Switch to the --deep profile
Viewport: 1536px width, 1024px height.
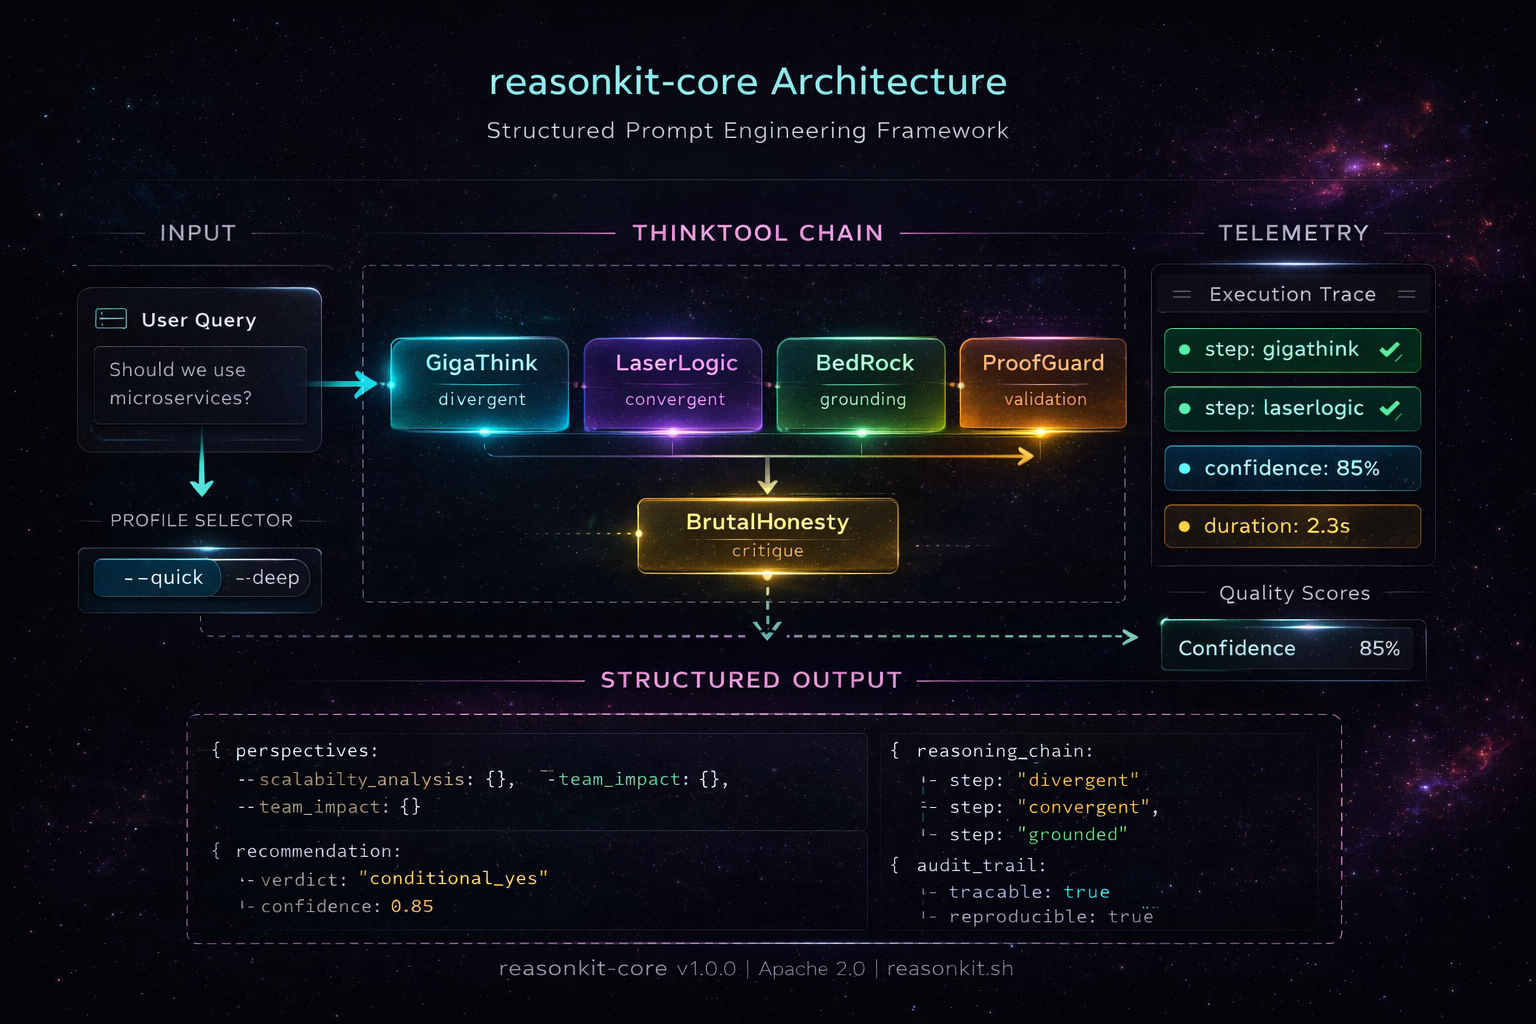(x=265, y=577)
